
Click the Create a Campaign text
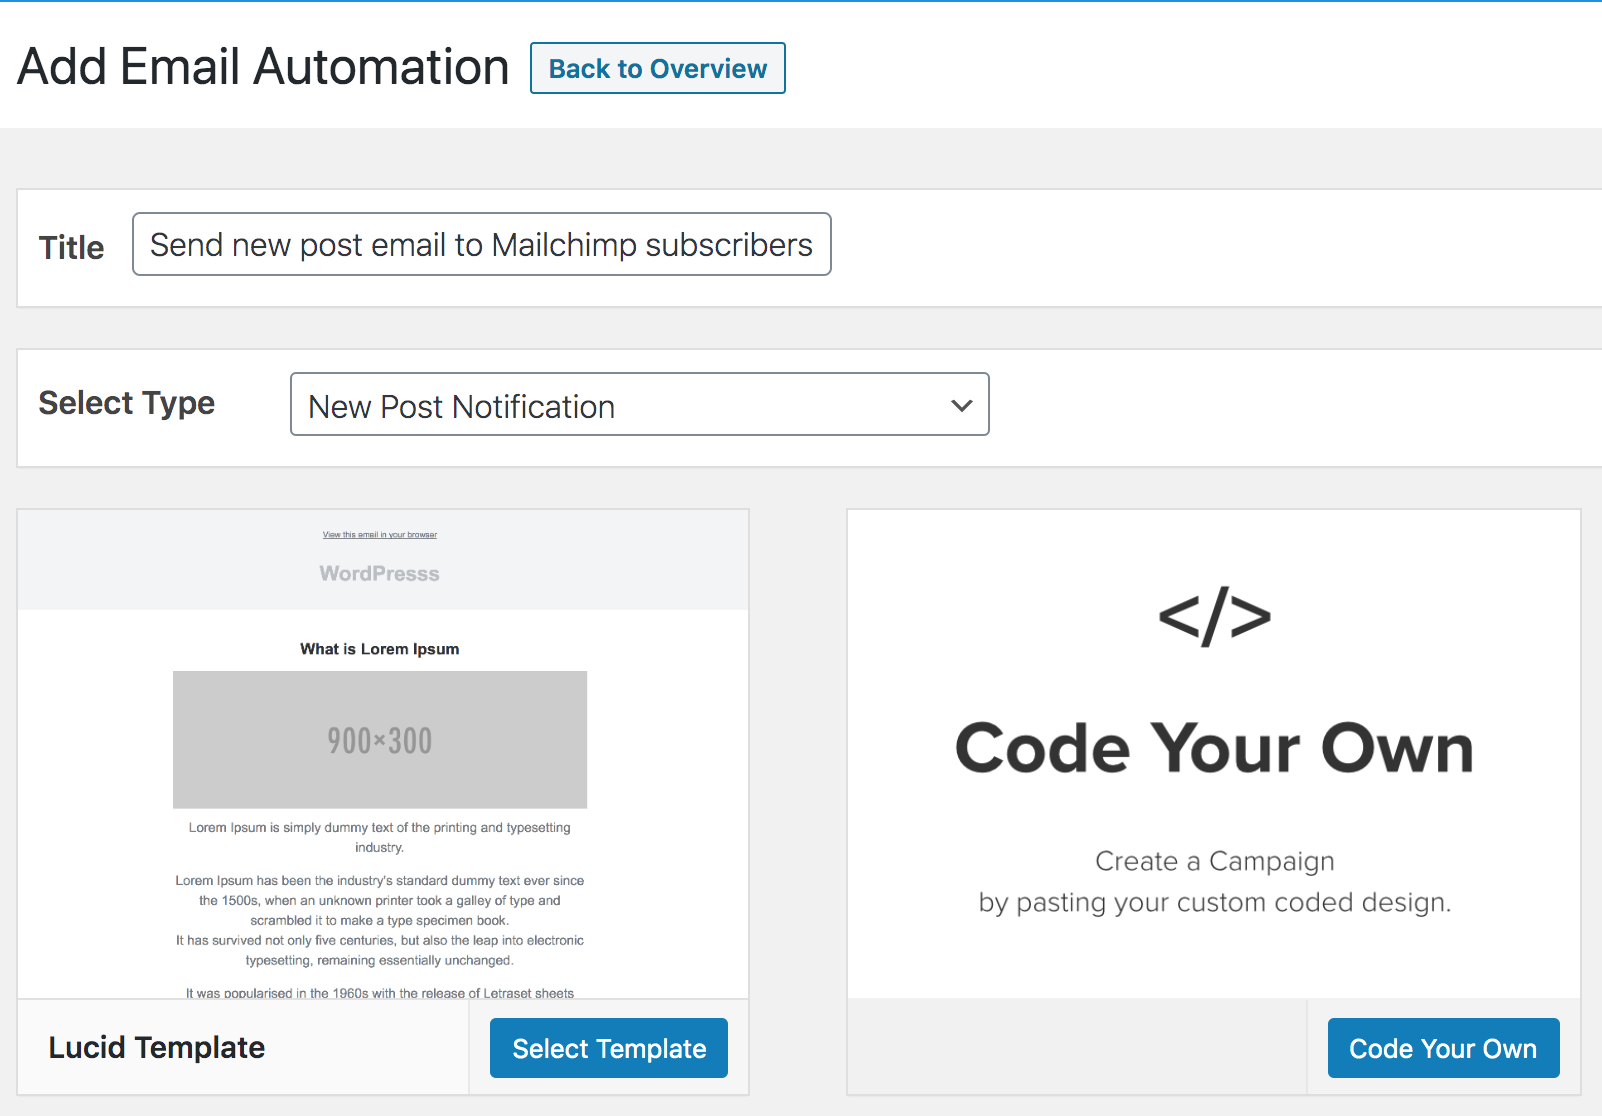tap(1214, 861)
